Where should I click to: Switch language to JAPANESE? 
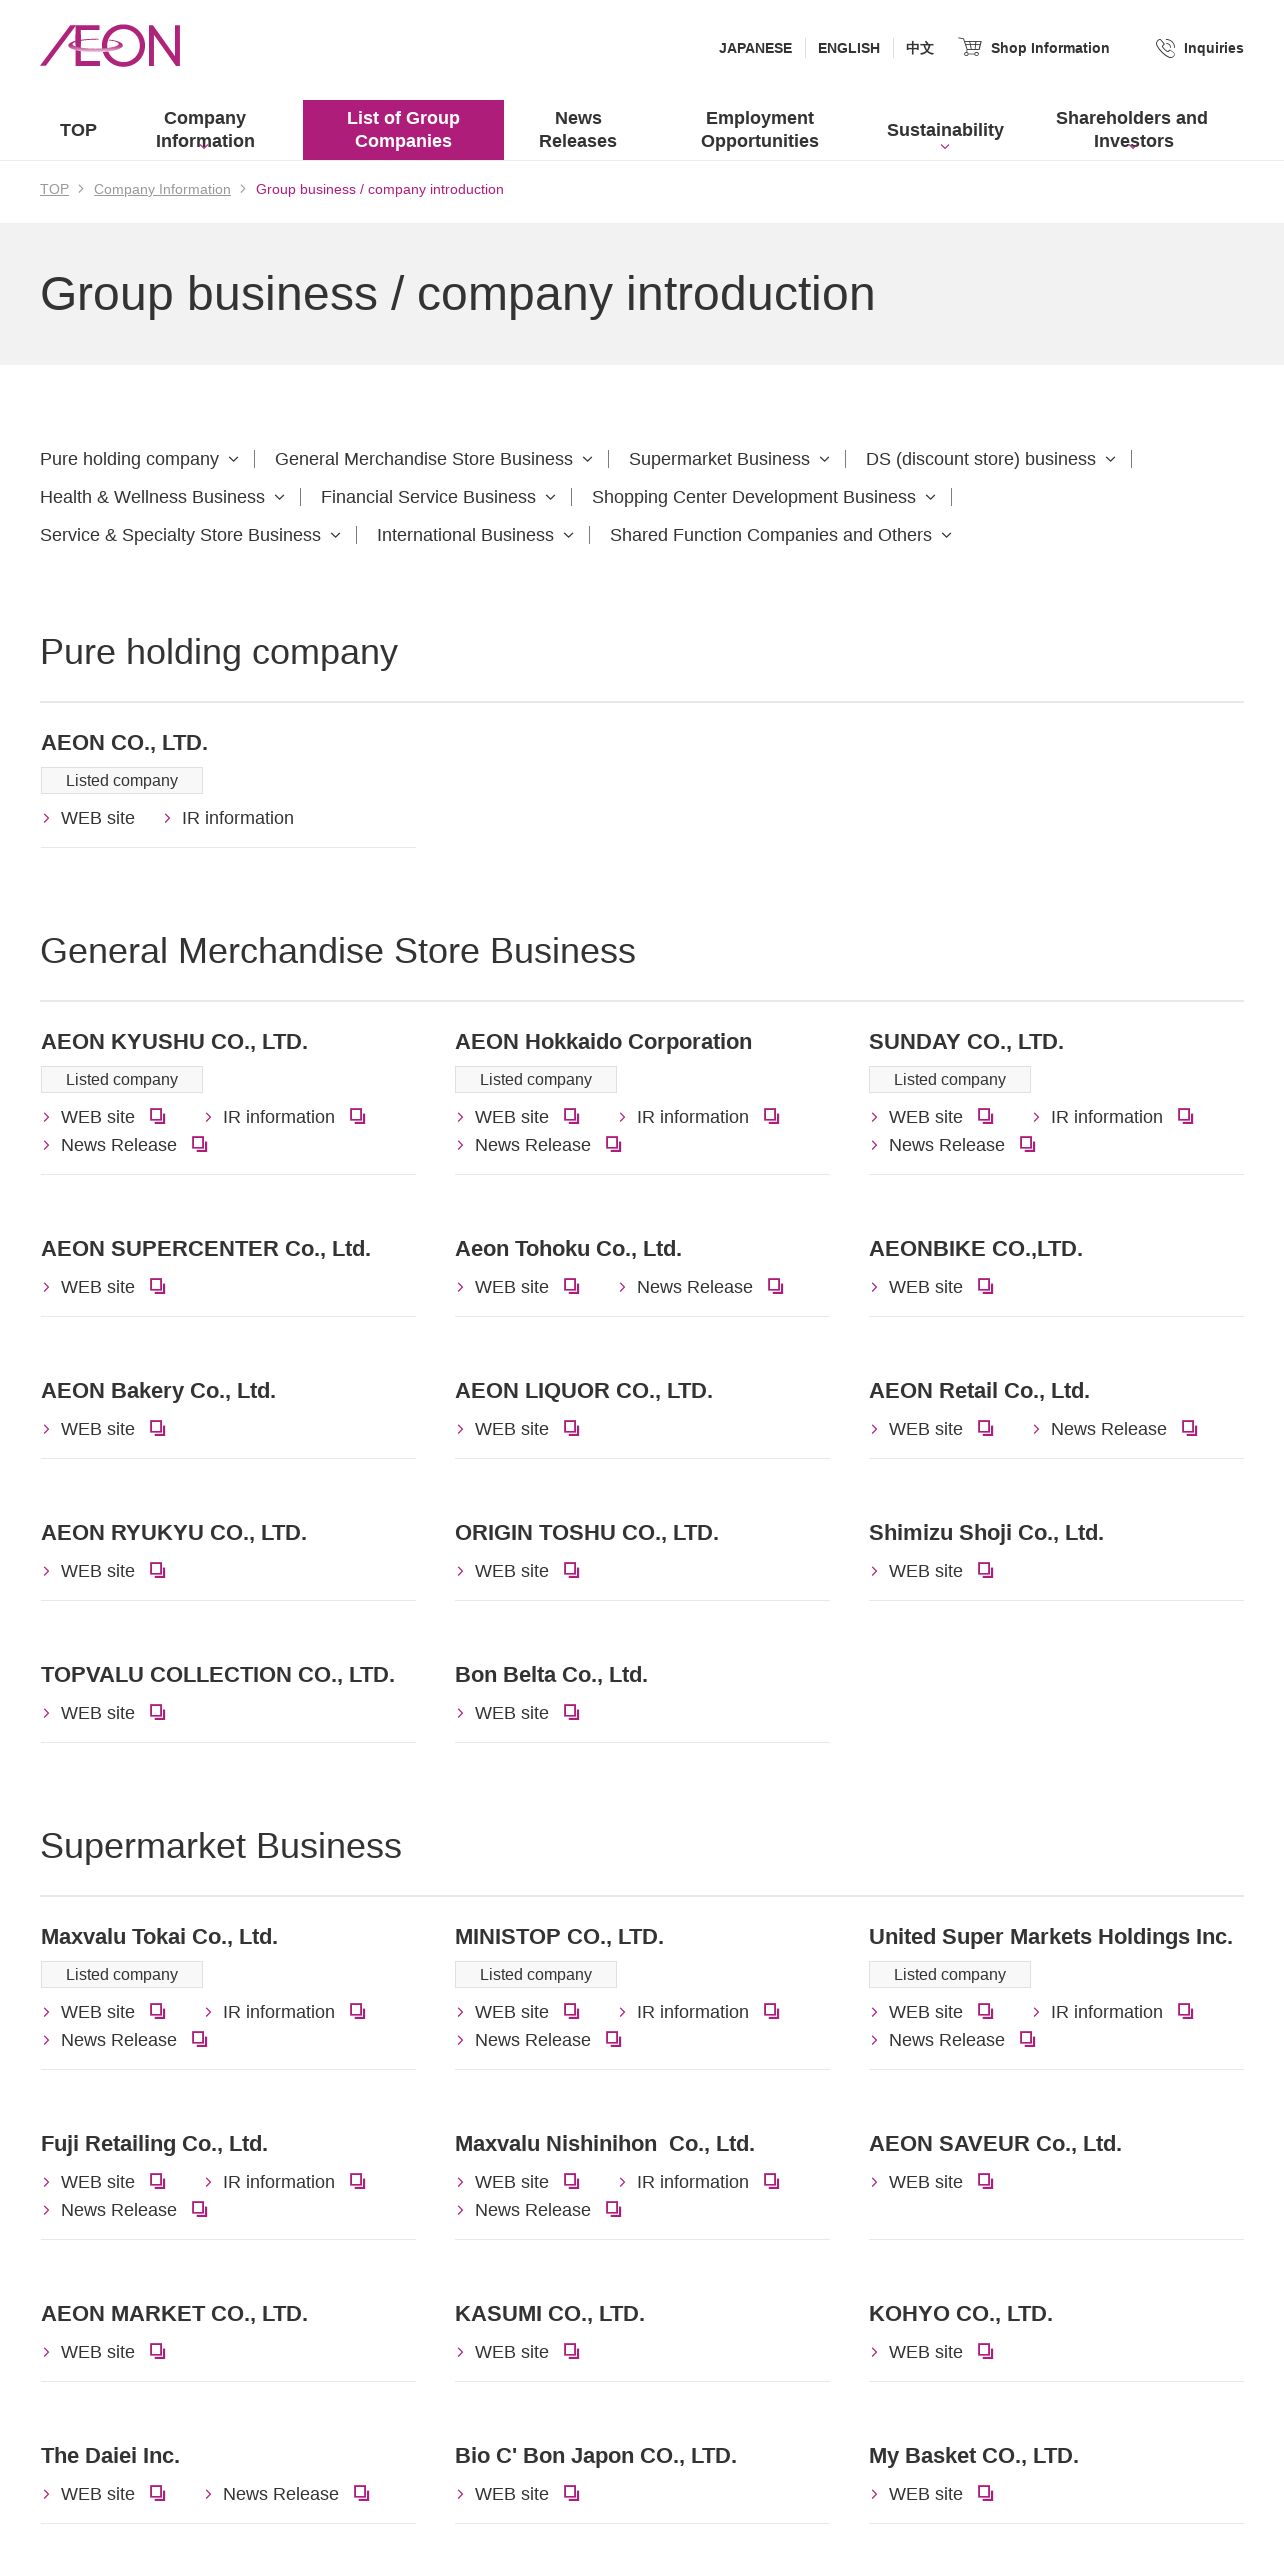(755, 48)
